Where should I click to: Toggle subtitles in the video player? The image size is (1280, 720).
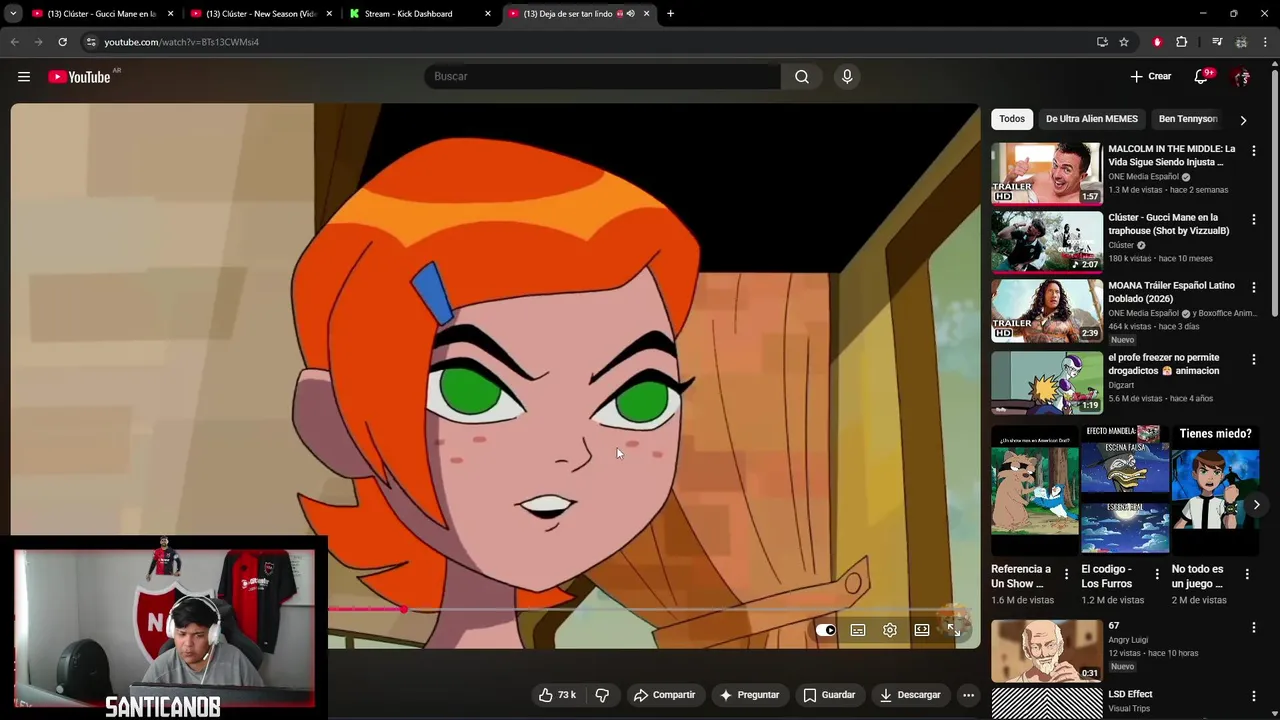click(x=858, y=630)
